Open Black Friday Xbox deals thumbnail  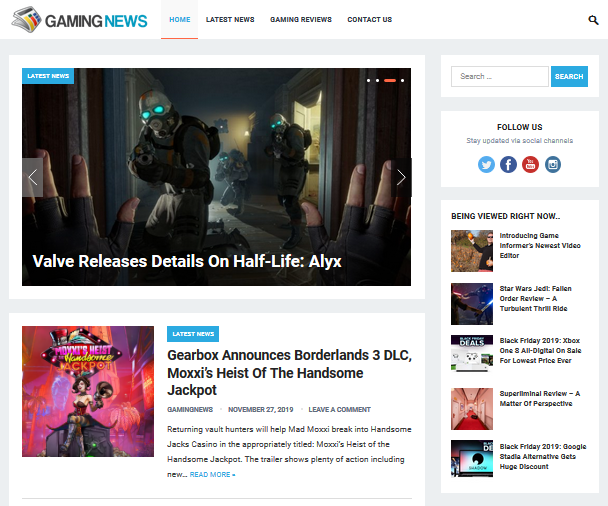coord(472,353)
